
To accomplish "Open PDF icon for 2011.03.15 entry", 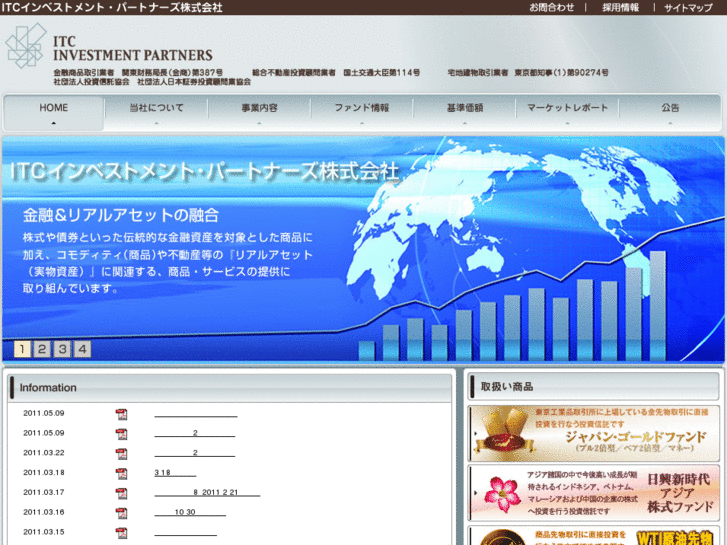I will click(121, 533).
